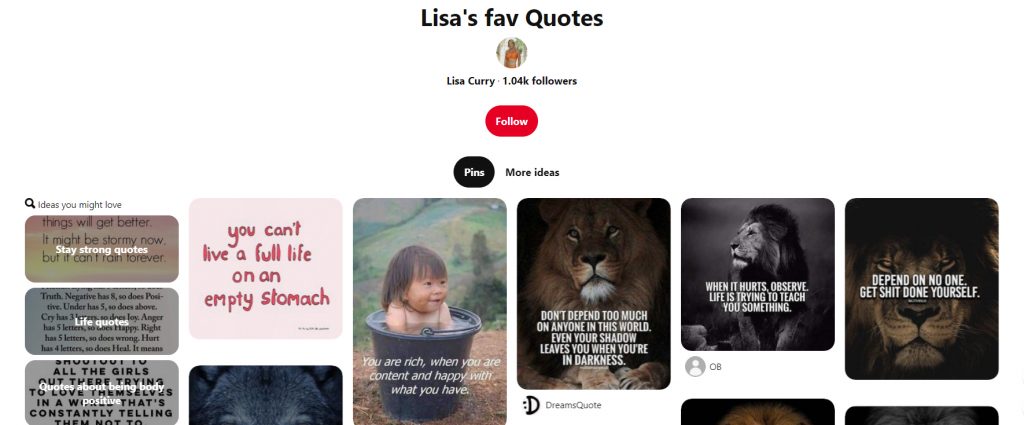The image size is (1024, 425).
Task: Click the OB pinner name
Action: [715, 367]
